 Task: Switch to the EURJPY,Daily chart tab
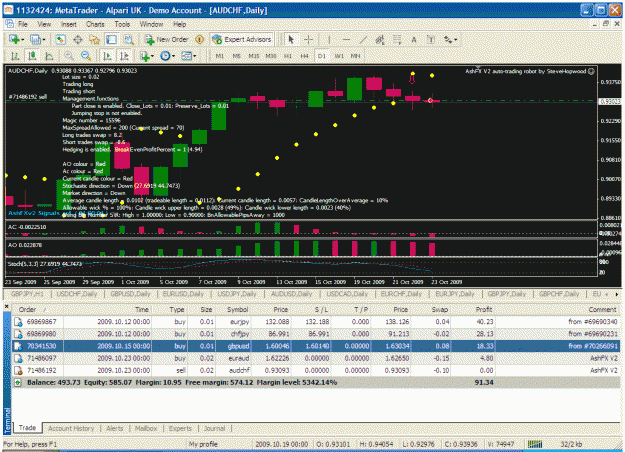[454, 294]
